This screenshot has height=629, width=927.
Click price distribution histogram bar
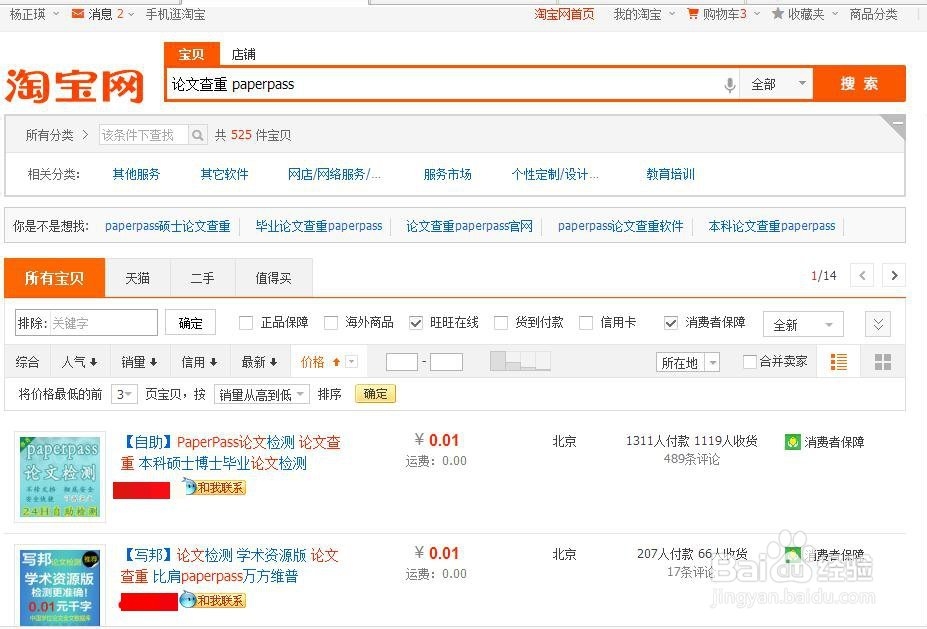(520, 361)
